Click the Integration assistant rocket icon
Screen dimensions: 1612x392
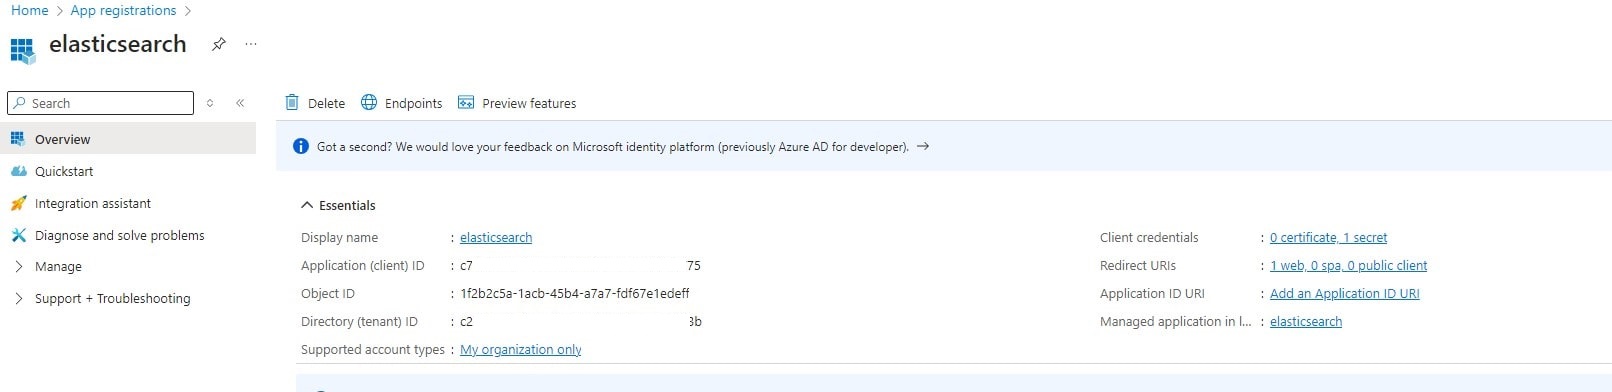(18, 203)
